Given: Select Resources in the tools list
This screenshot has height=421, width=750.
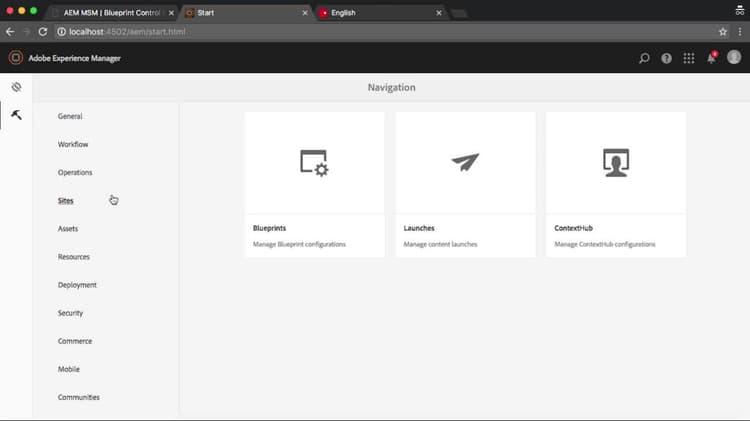Looking at the screenshot, I should (x=74, y=257).
